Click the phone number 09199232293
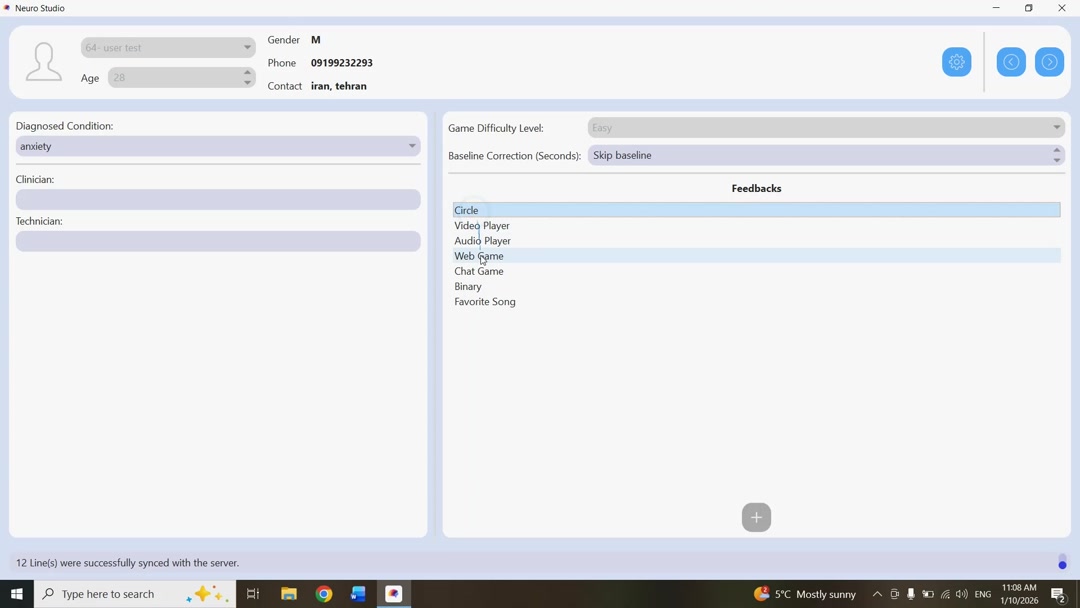The width and height of the screenshot is (1080, 608). click(342, 63)
